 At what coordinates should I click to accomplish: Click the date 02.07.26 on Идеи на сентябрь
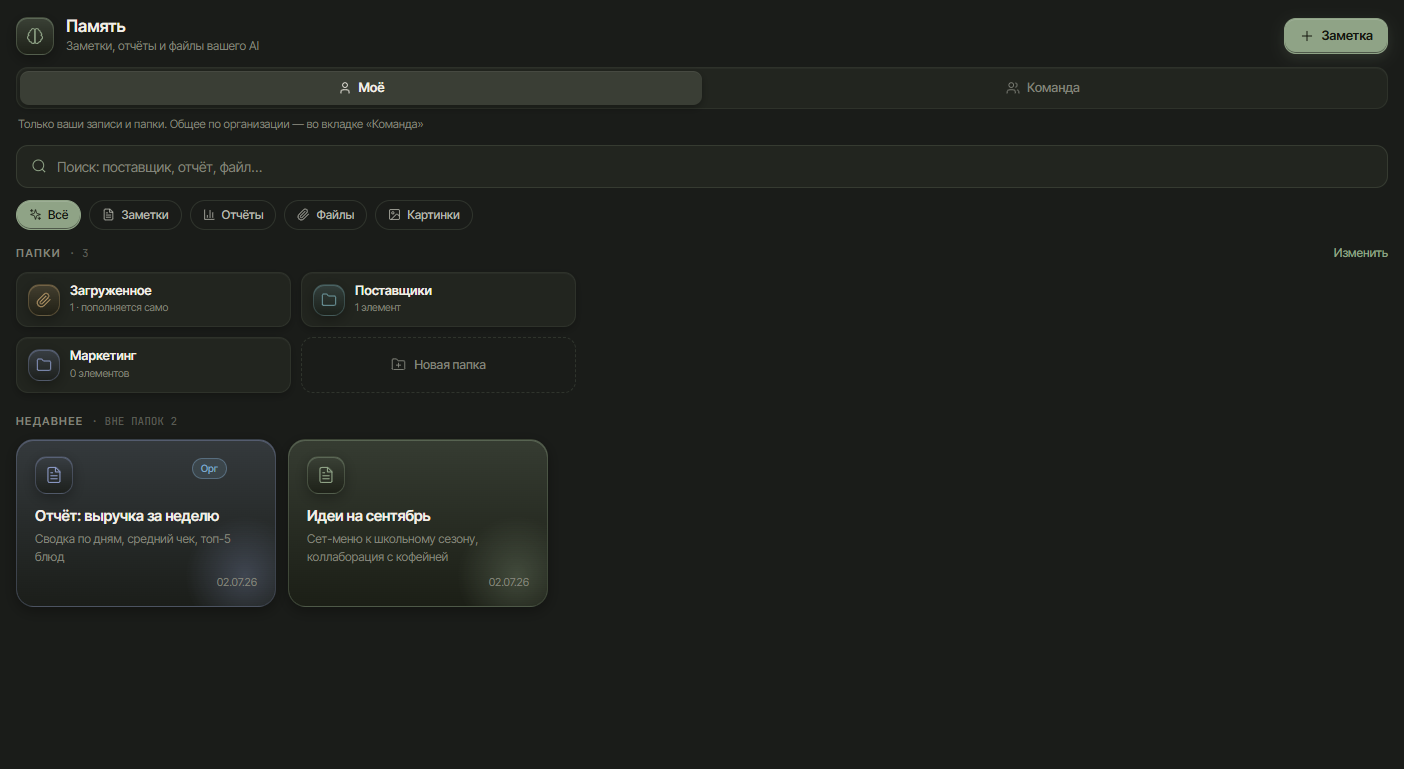coord(509,582)
